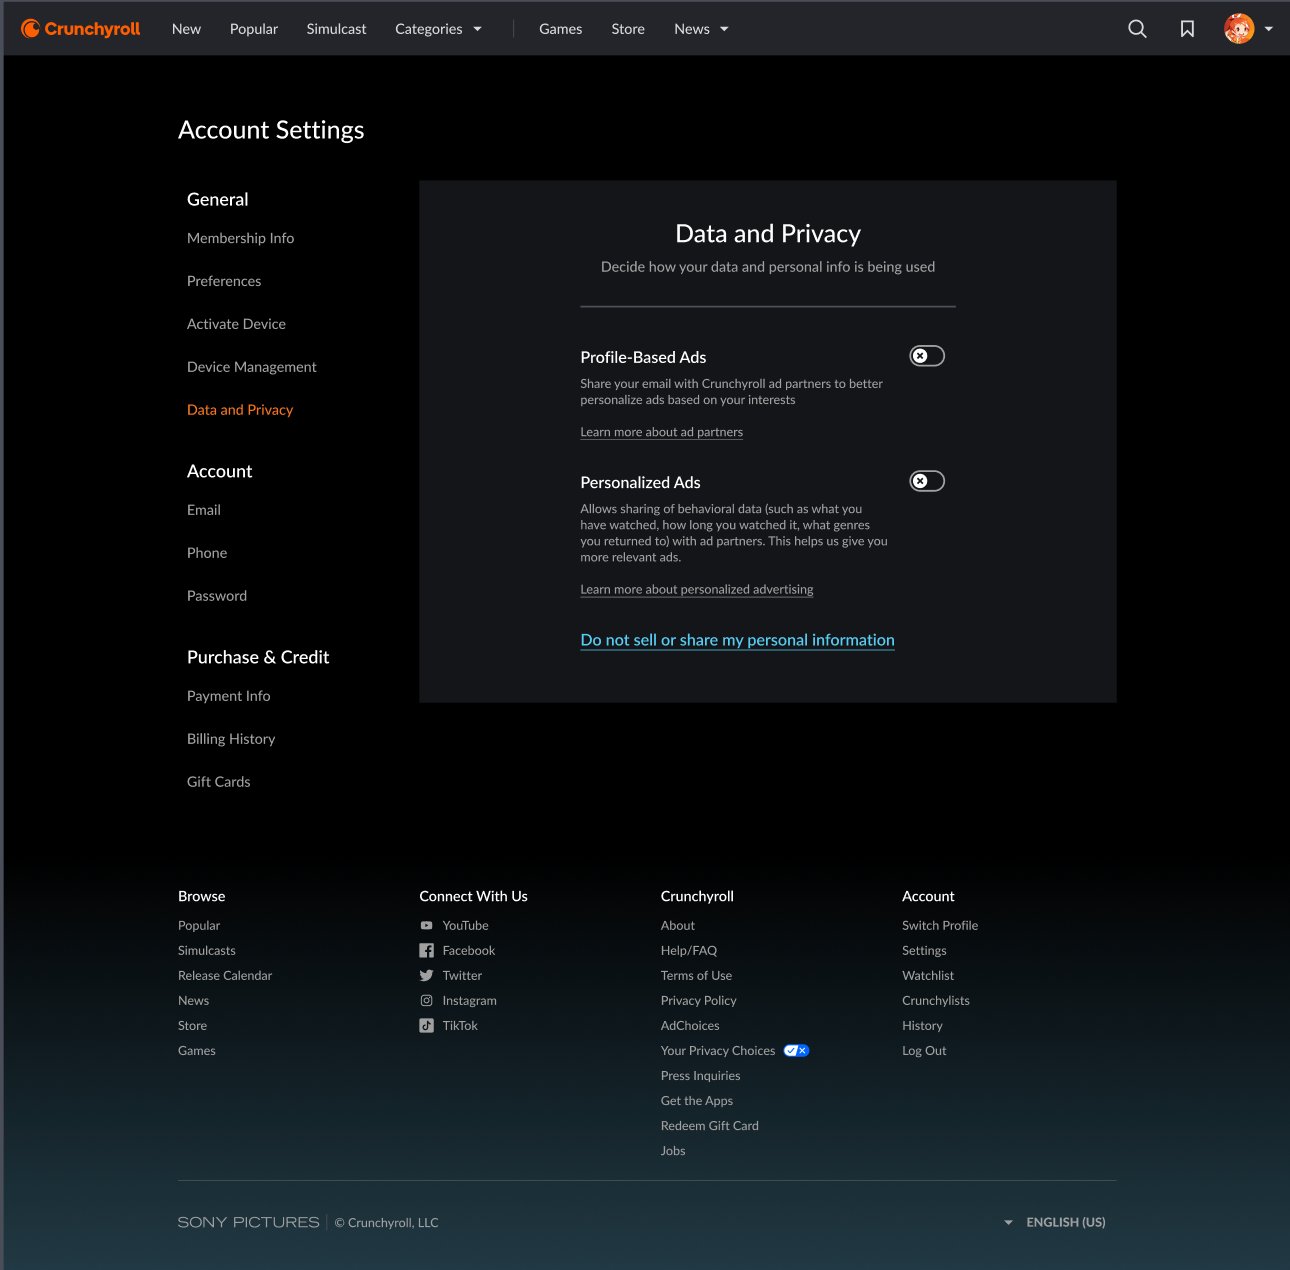Open History footer link
This screenshot has height=1270, width=1290.
[922, 1026]
